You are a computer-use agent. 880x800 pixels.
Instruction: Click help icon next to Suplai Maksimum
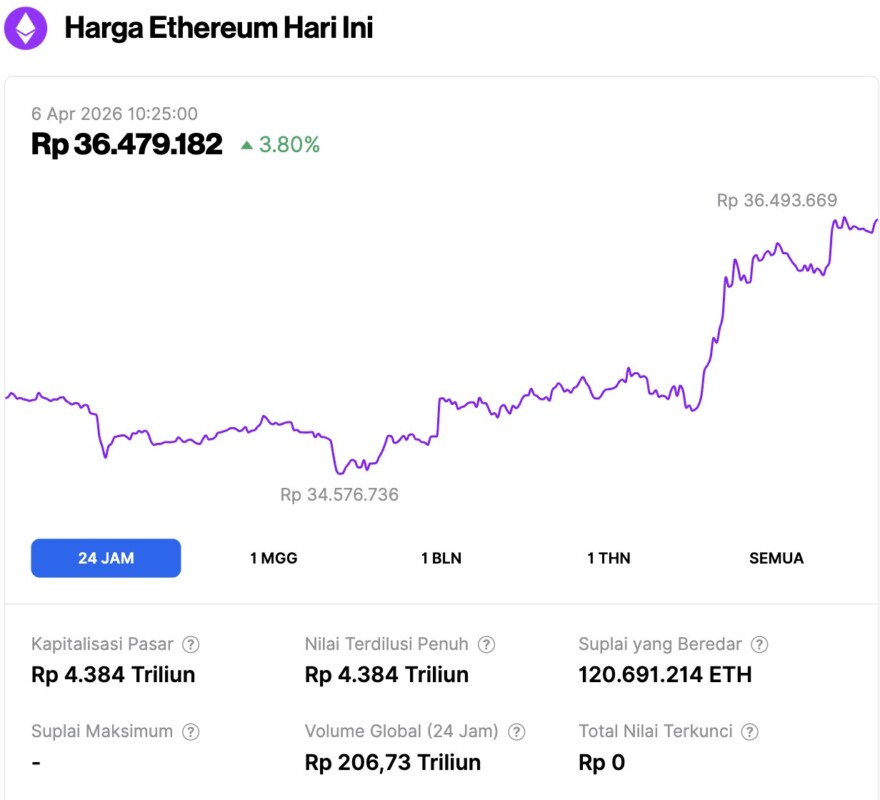pyautogui.click(x=190, y=732)
